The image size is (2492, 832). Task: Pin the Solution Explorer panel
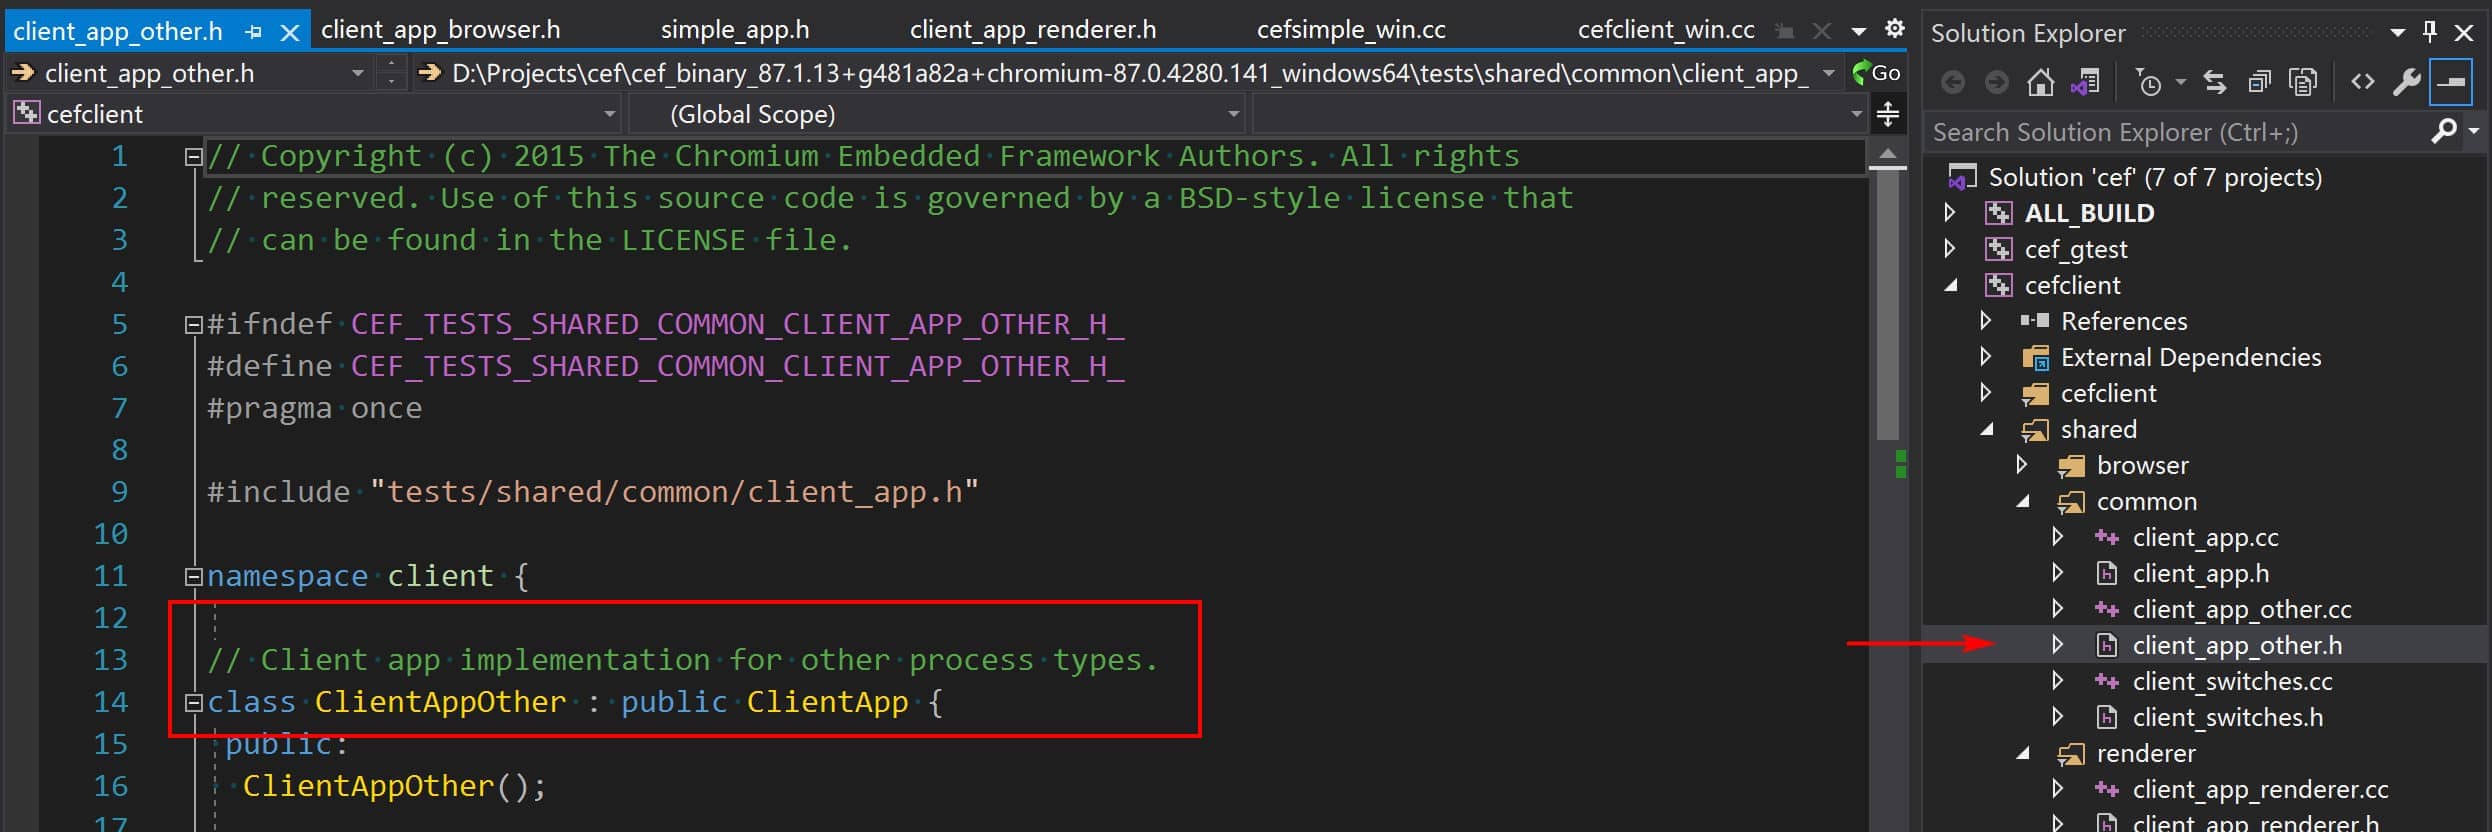point(2430,32)
